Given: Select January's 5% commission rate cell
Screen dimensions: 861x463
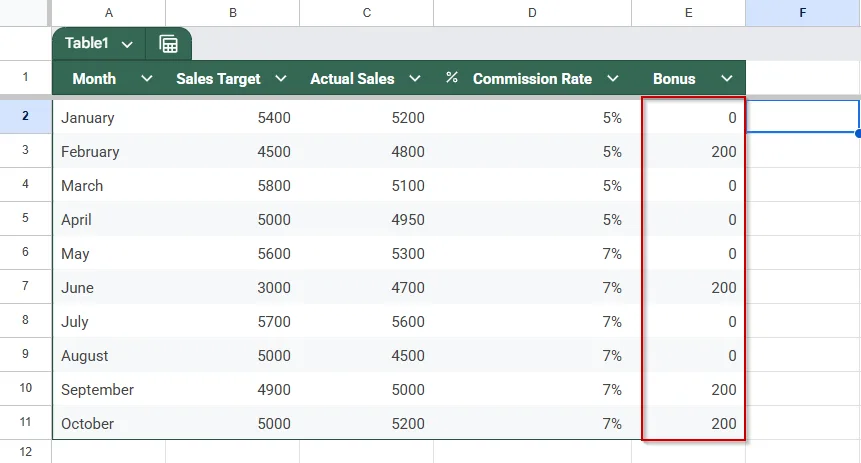Looking at the screenshot, I should (x=532, y=117).
